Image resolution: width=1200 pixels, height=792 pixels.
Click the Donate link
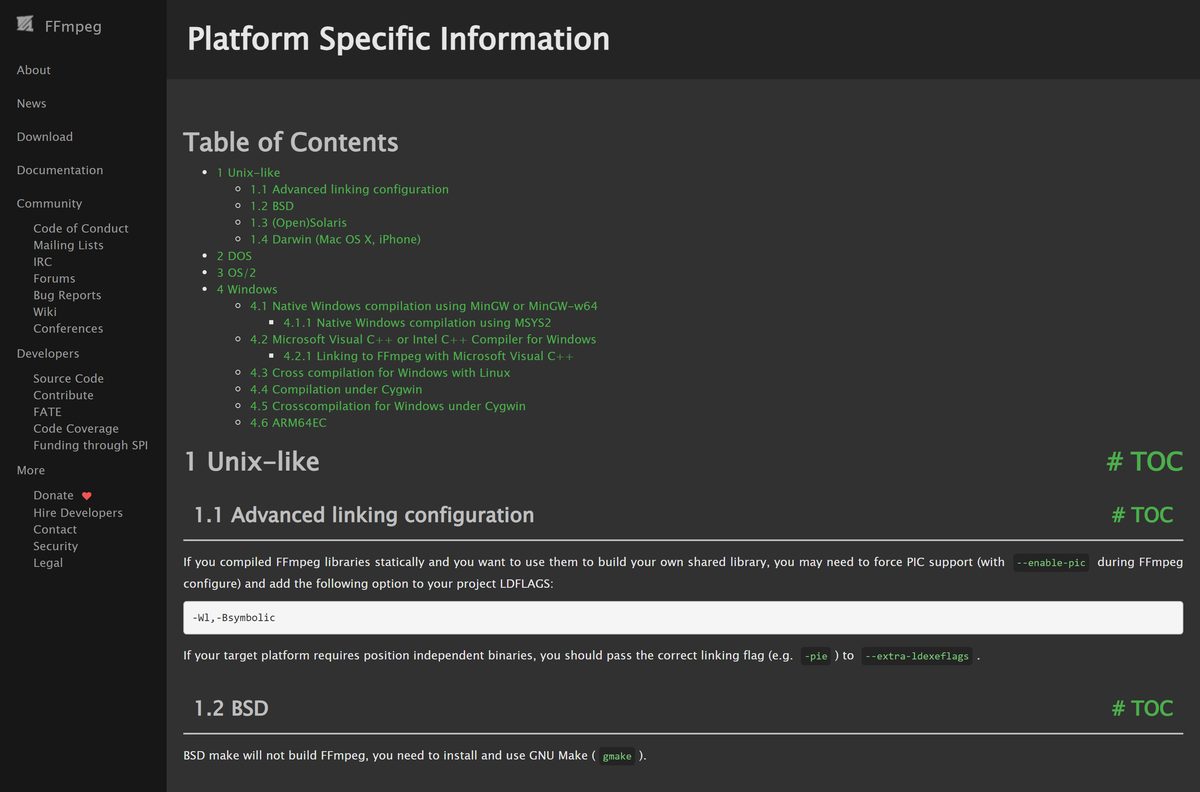click(53, 495)
